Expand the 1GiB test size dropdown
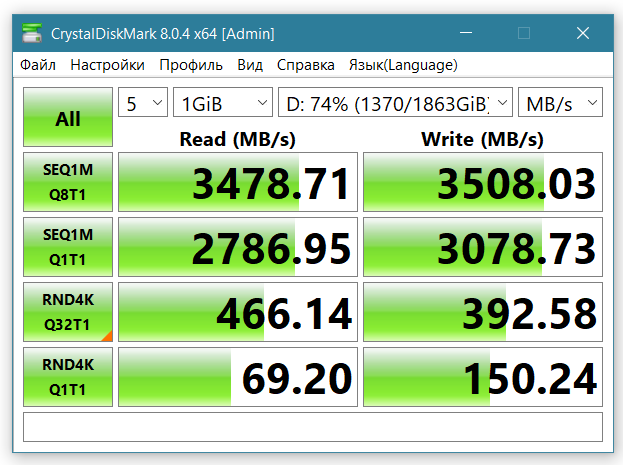The width and height of the screenshot is (623, 465). [223, 102]
